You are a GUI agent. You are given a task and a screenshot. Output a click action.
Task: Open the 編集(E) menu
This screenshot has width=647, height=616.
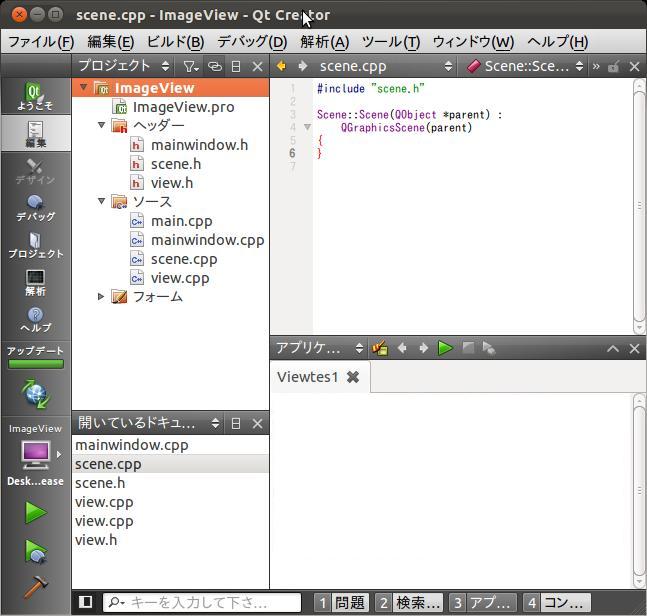coord(111,42)
